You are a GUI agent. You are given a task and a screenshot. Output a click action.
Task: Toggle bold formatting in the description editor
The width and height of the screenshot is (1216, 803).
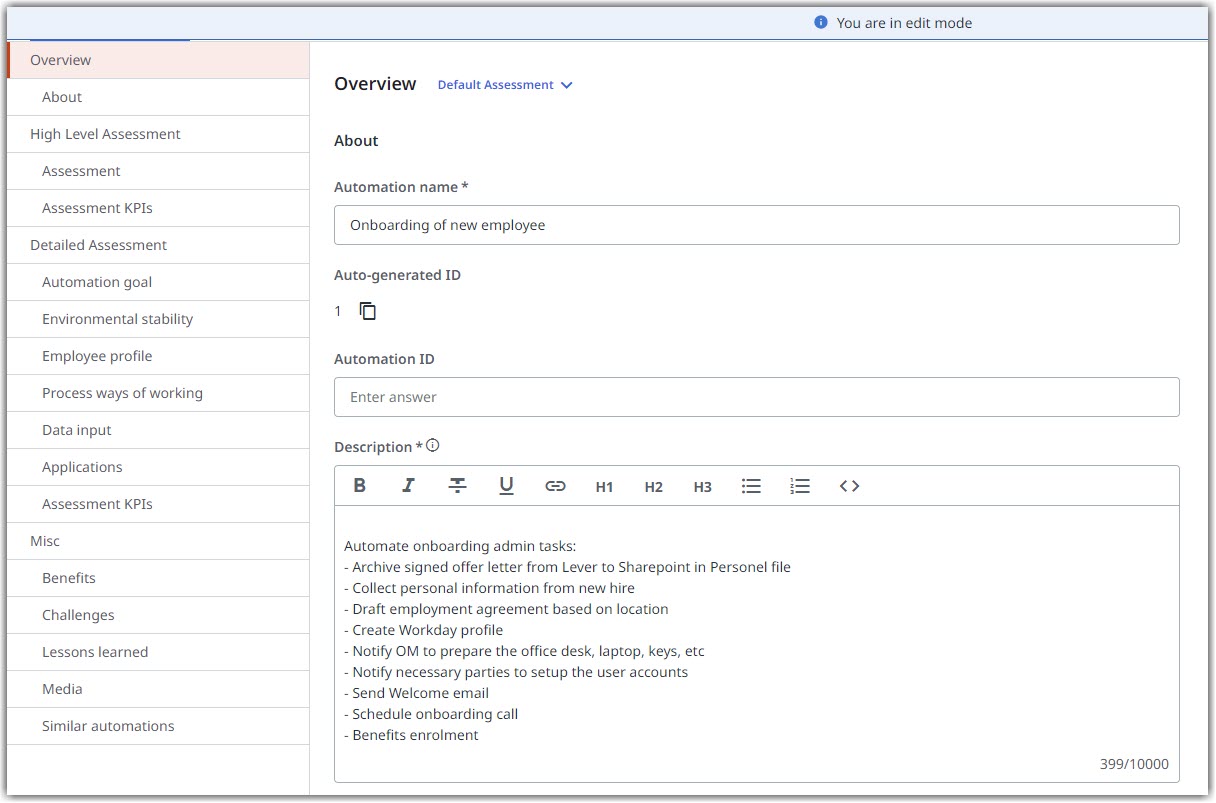pyautogui.click(x=359, y=486)
